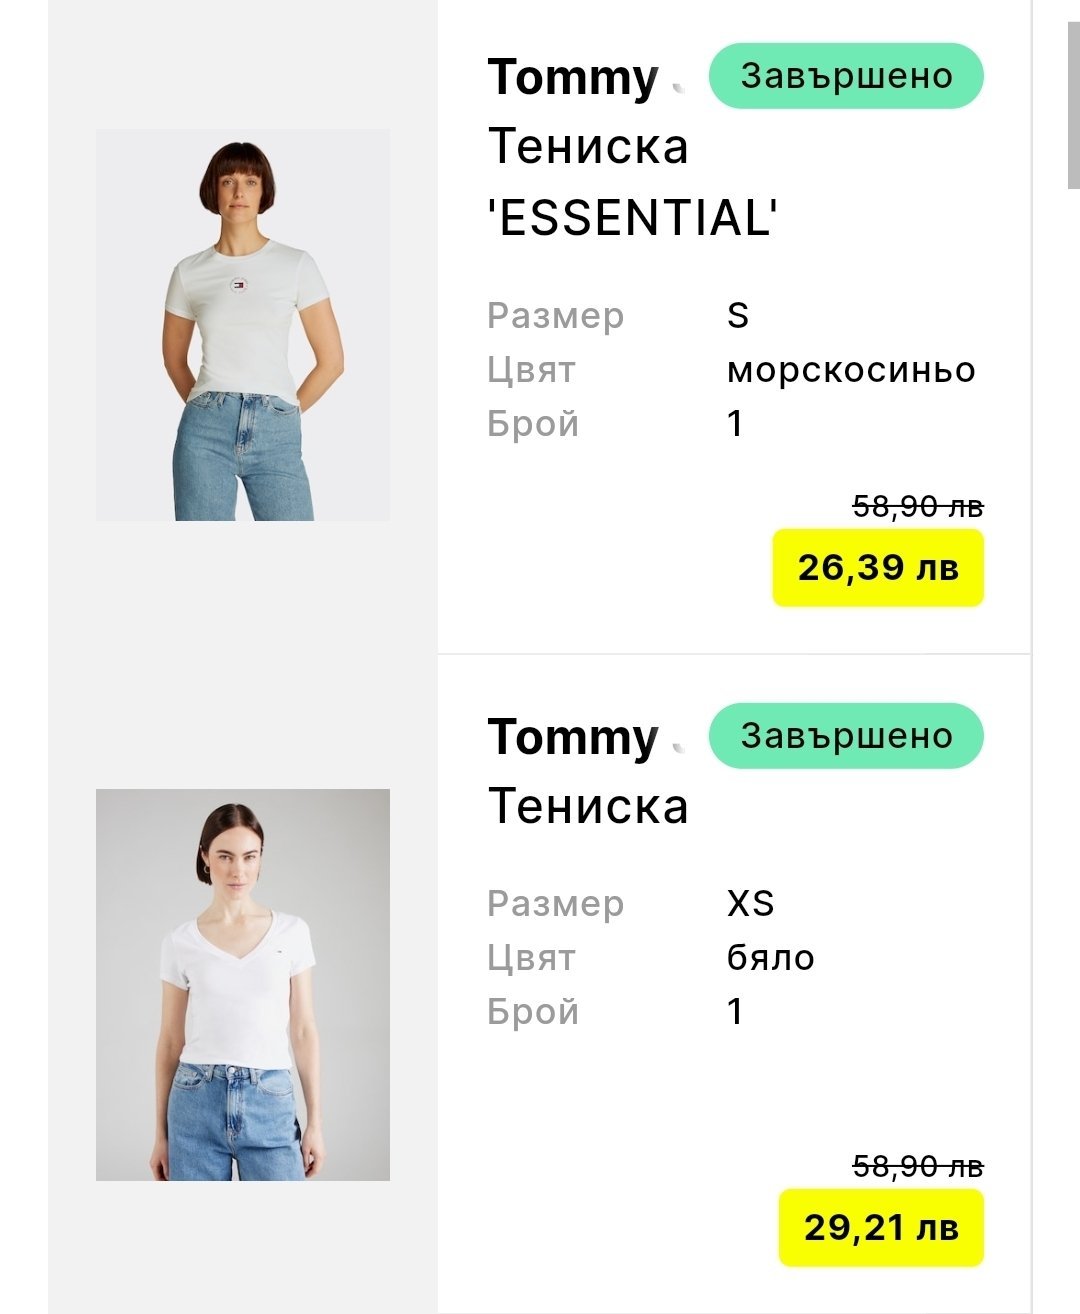Click the yellow 26,39 лв price tag

pyautogui.click(x=878, y=568)
